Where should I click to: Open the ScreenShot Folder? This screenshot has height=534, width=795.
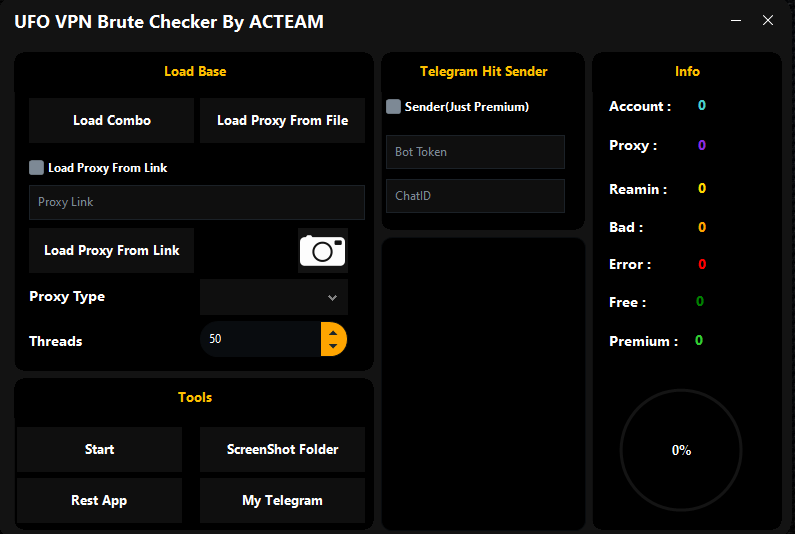[282, 449]
